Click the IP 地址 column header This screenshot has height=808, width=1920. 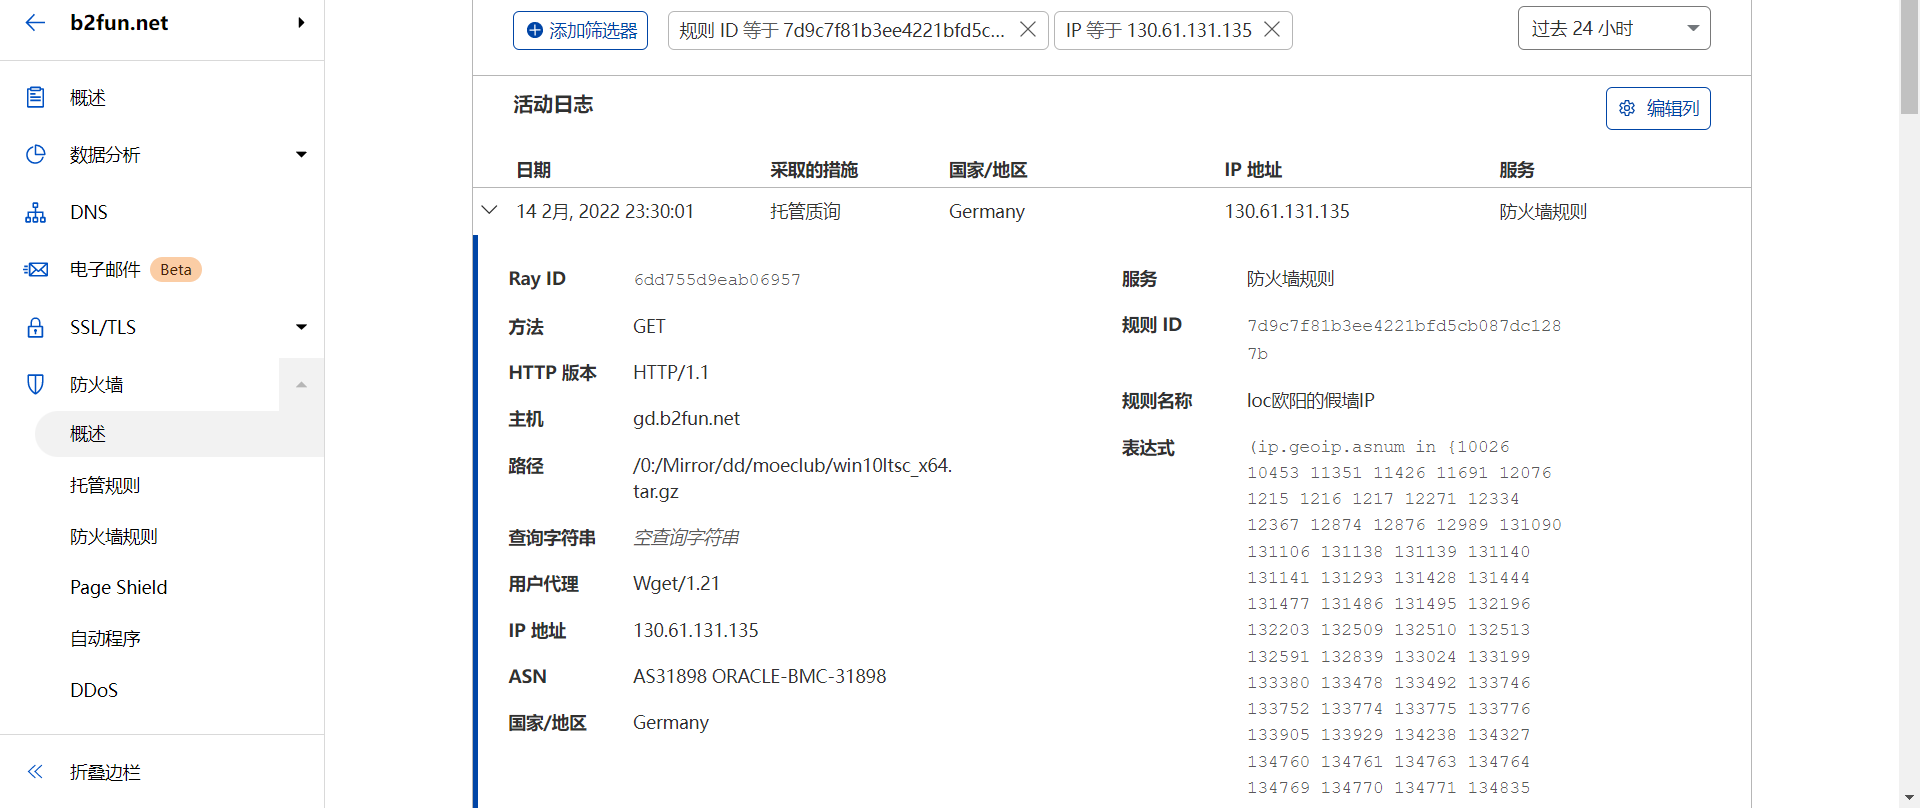1253,170
